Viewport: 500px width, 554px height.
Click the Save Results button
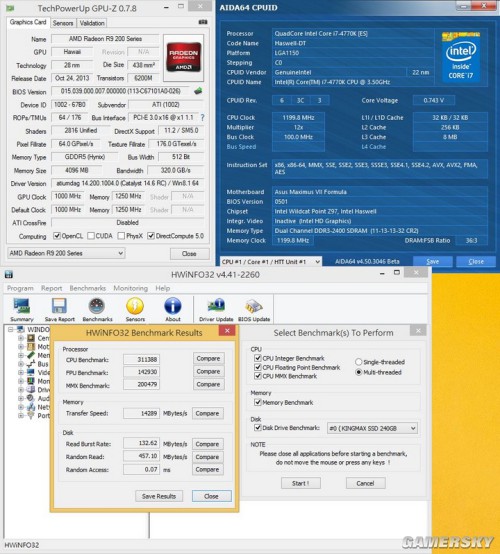(159, 496)
